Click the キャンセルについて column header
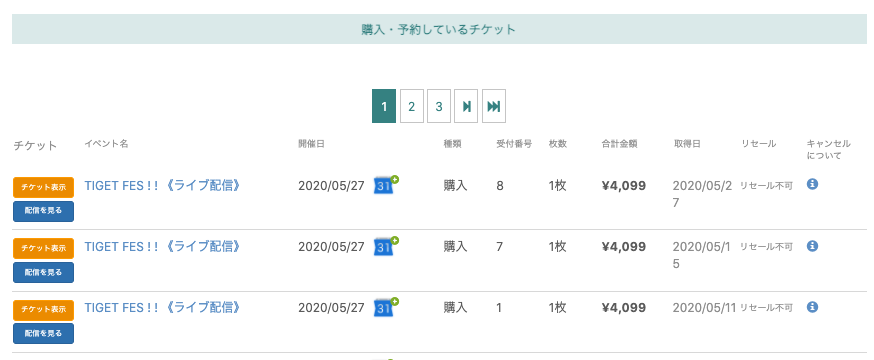The image size is (874, 360). (x=829, y=149)
